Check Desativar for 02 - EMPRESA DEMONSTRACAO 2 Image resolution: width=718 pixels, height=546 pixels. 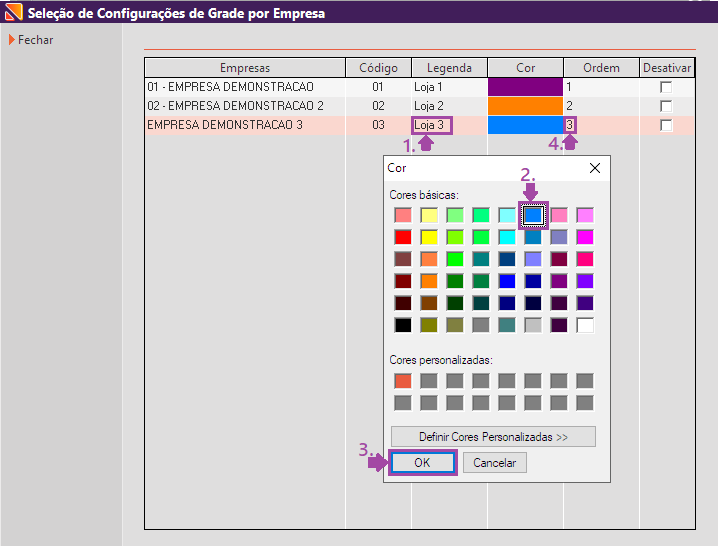[x=666, y=106]
